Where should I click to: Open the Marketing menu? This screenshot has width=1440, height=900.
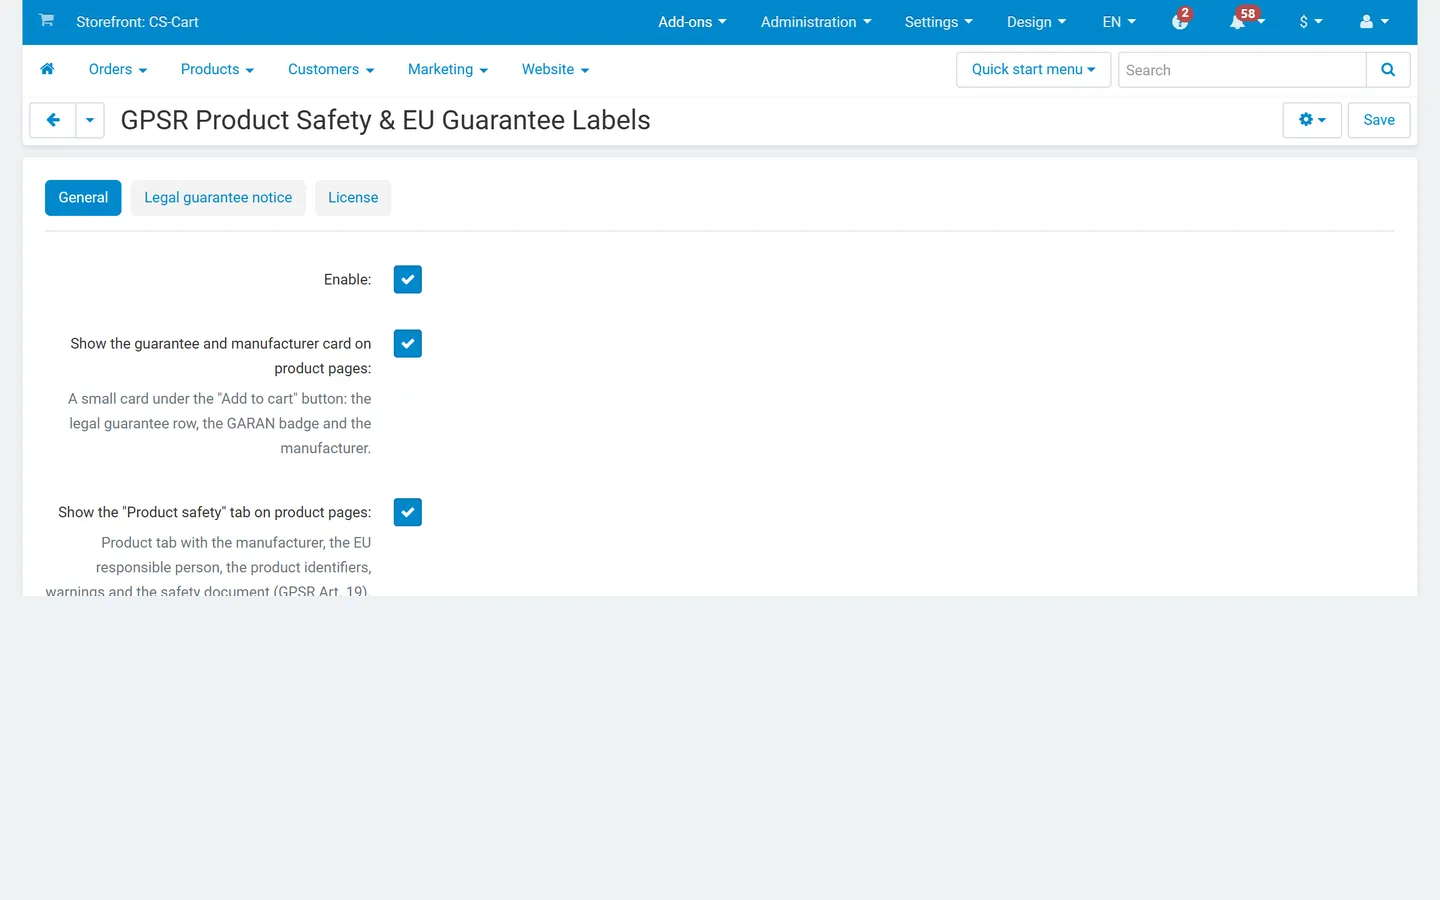click(448, 69)
